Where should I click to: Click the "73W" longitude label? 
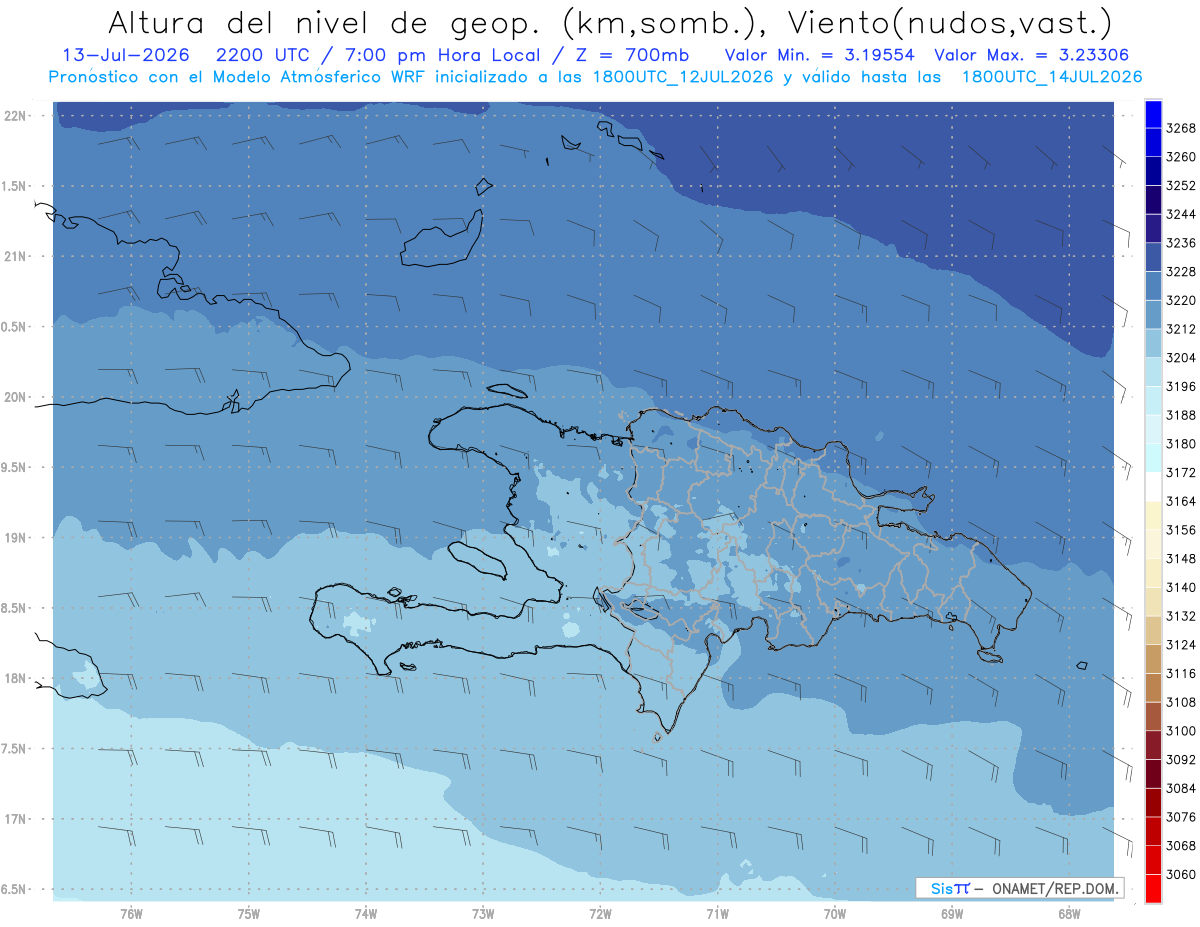coord(482,912)
